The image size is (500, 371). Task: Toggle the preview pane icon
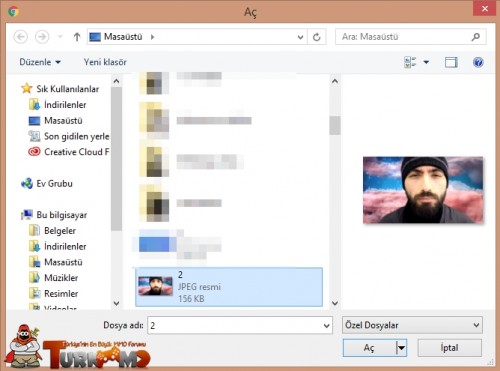(x=451, y=62)
